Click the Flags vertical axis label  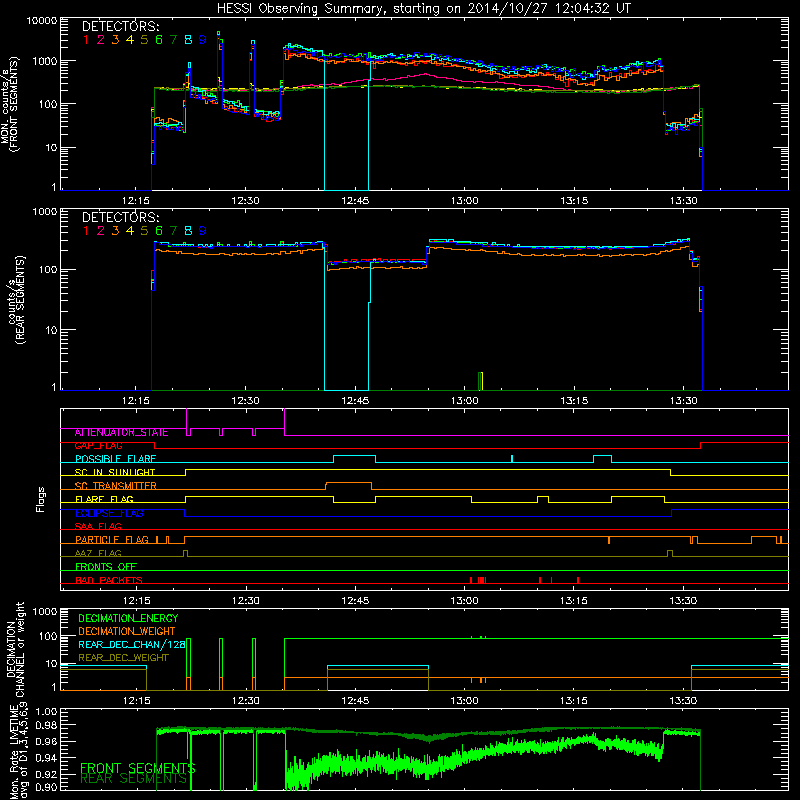[x=41, y=499]
